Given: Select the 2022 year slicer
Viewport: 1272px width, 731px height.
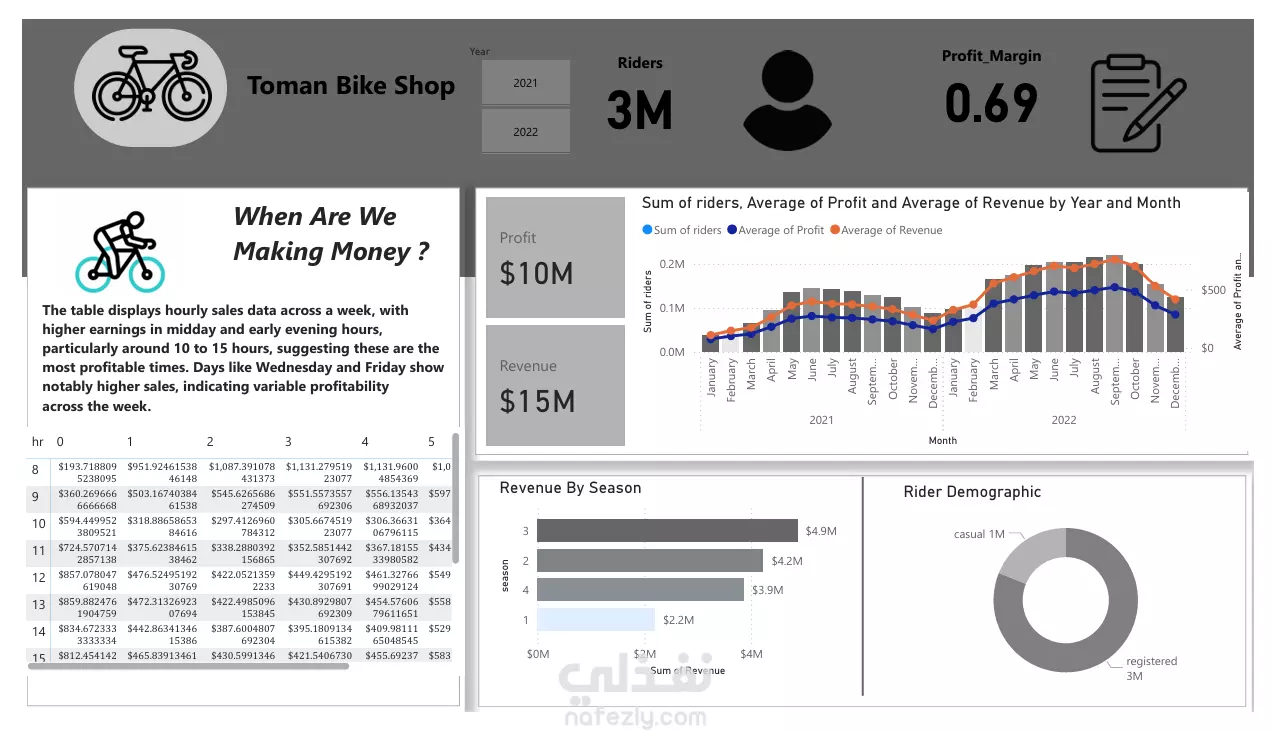Looking at the screenshot, I should (x=526, y=131).
